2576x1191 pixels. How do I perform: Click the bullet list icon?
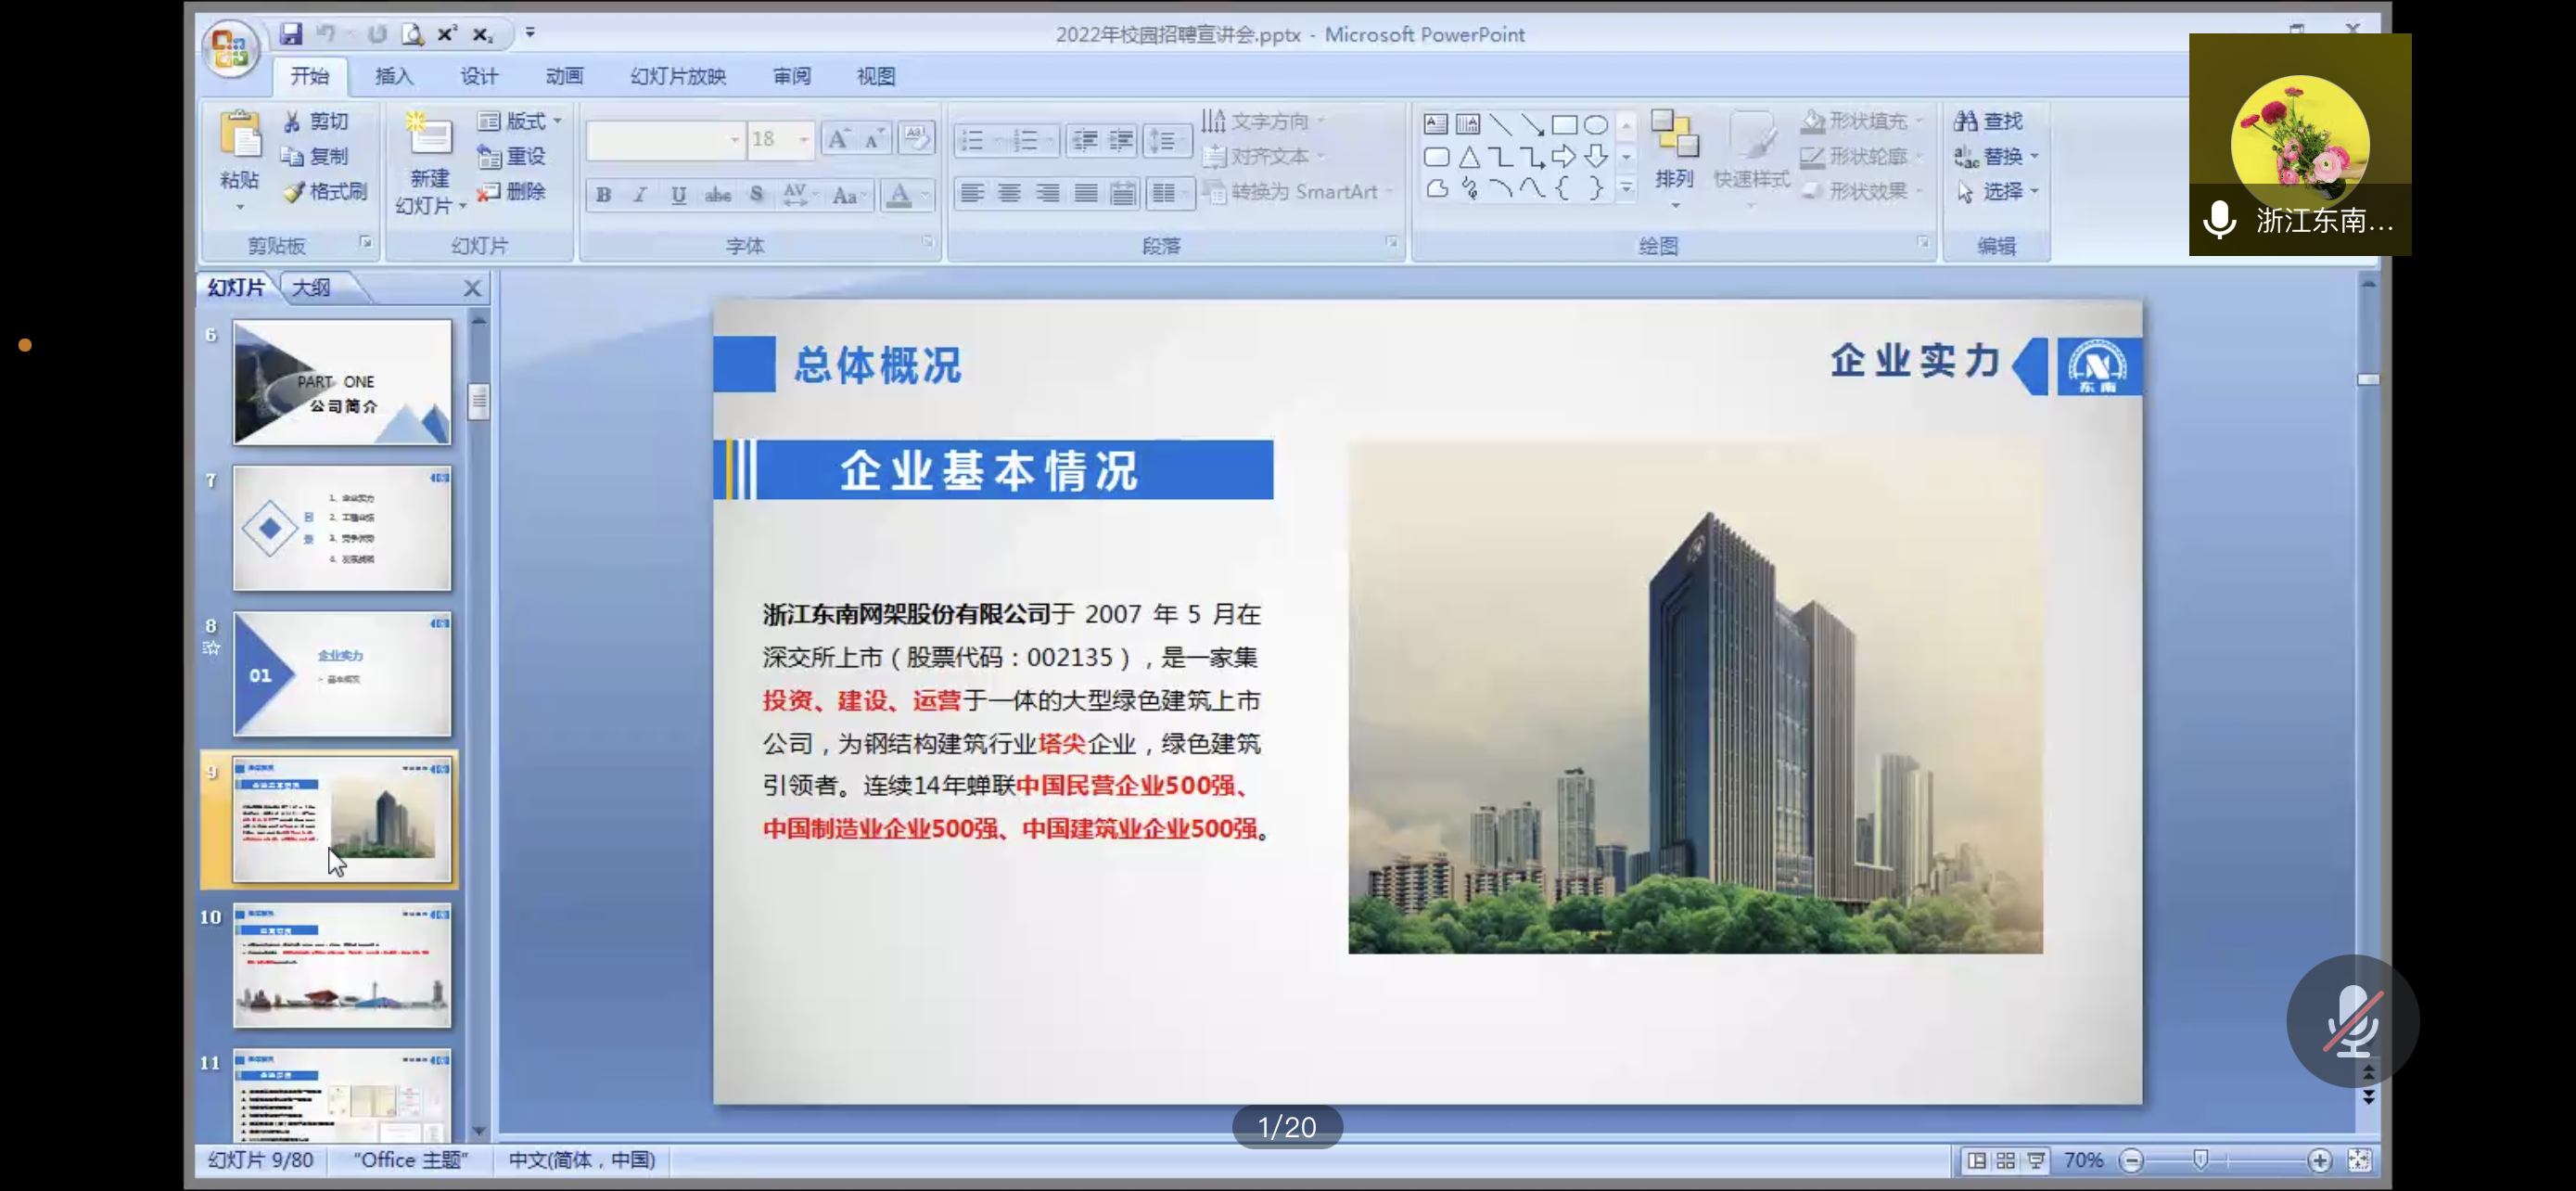click(972, 140)
